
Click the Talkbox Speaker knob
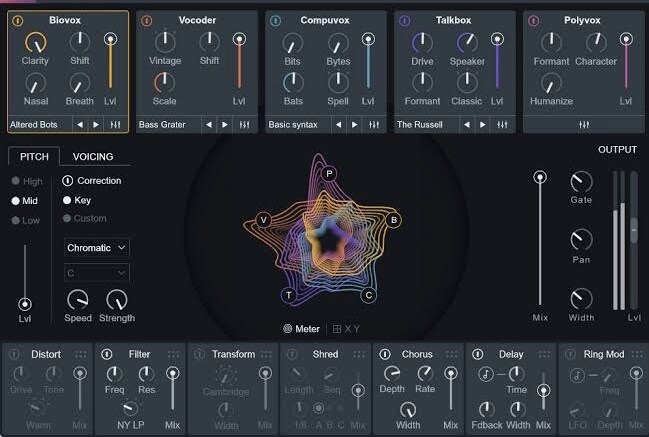coord(467,43)
